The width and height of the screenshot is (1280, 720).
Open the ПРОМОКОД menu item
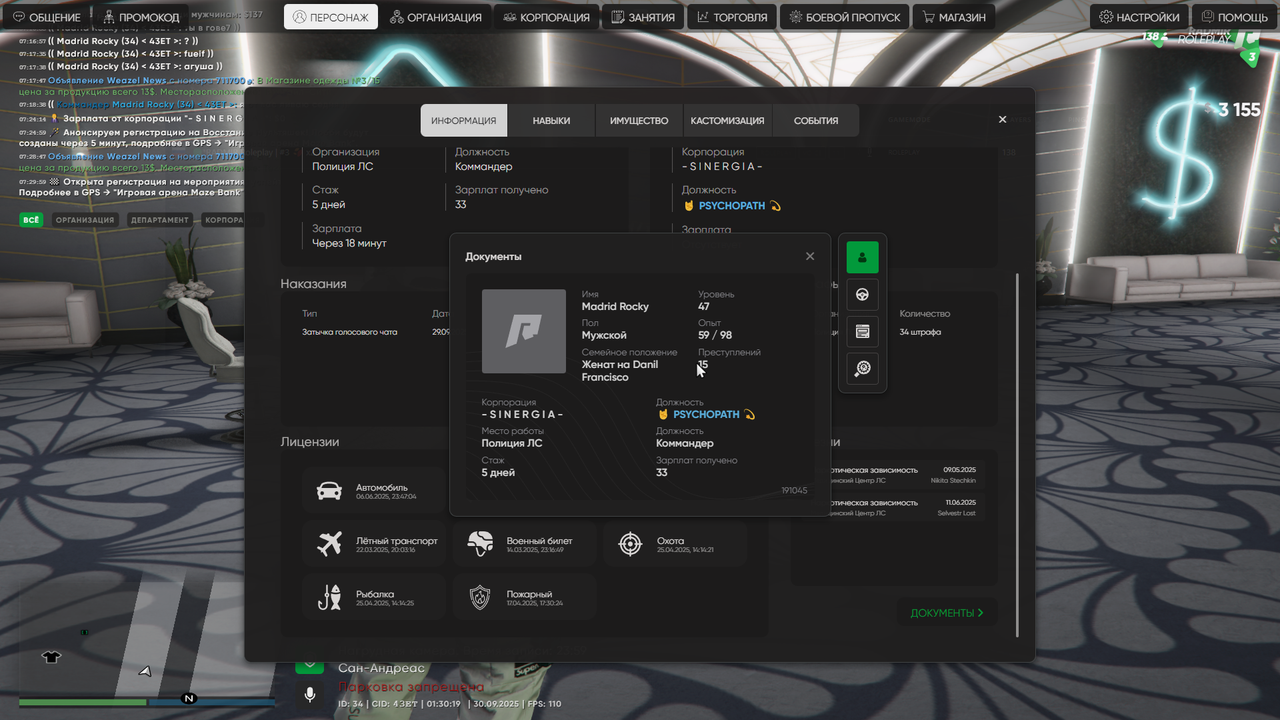click(x=141, y=17)
